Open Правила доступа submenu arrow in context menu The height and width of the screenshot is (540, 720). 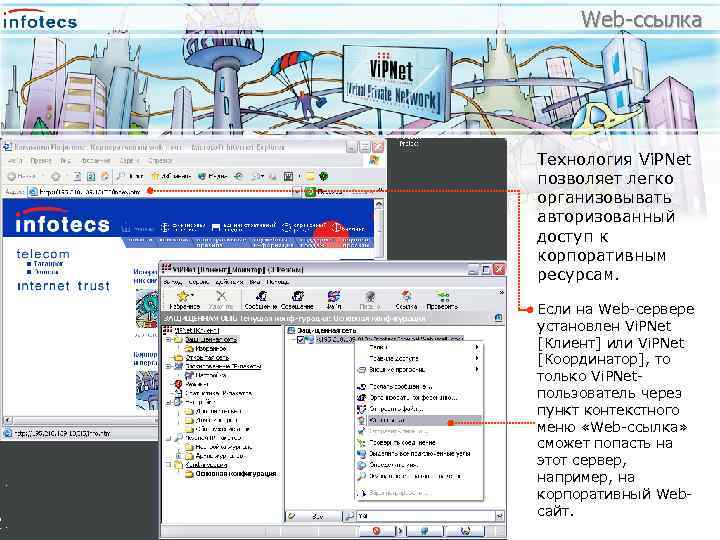(477, 358)
